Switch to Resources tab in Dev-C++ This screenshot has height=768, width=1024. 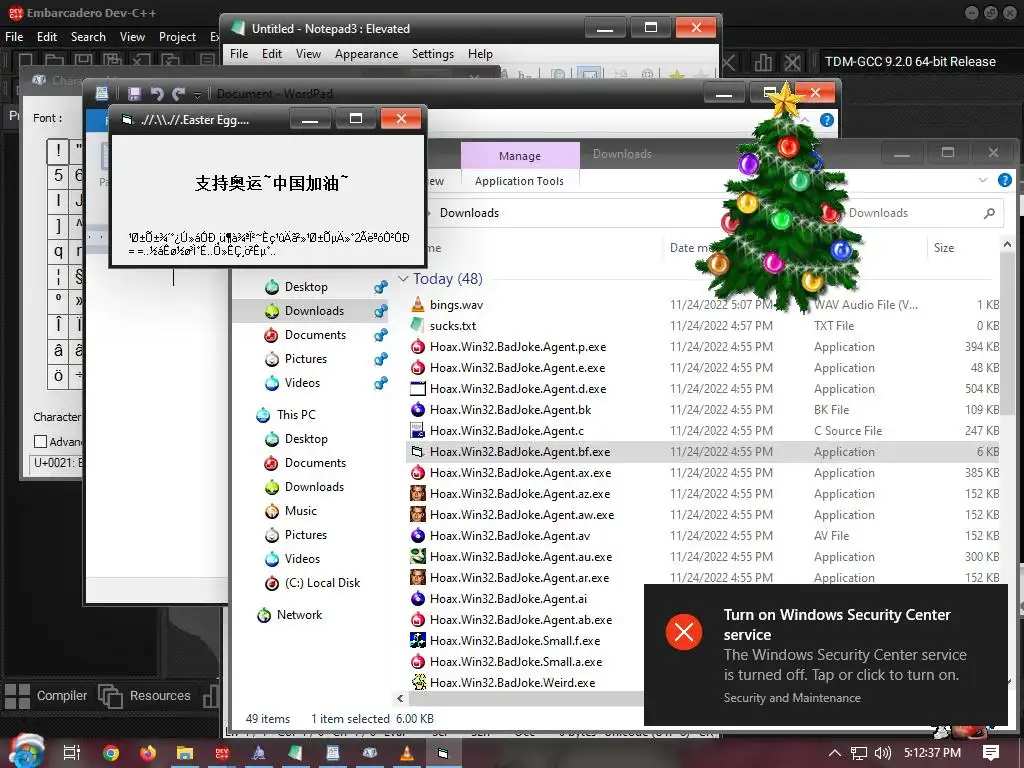click(145, 696)
